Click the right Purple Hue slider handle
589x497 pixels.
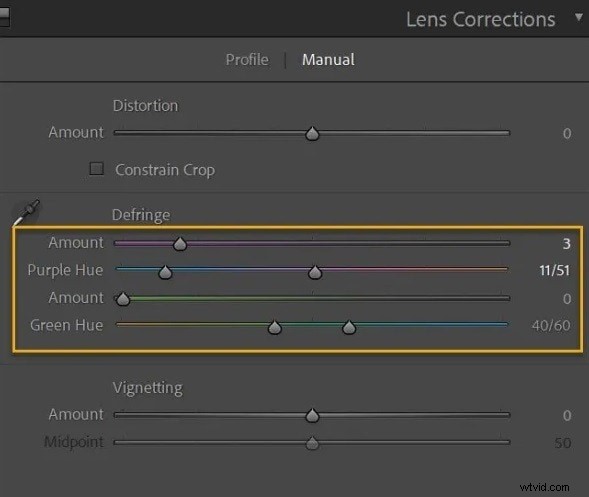click(x=315, y=272)
